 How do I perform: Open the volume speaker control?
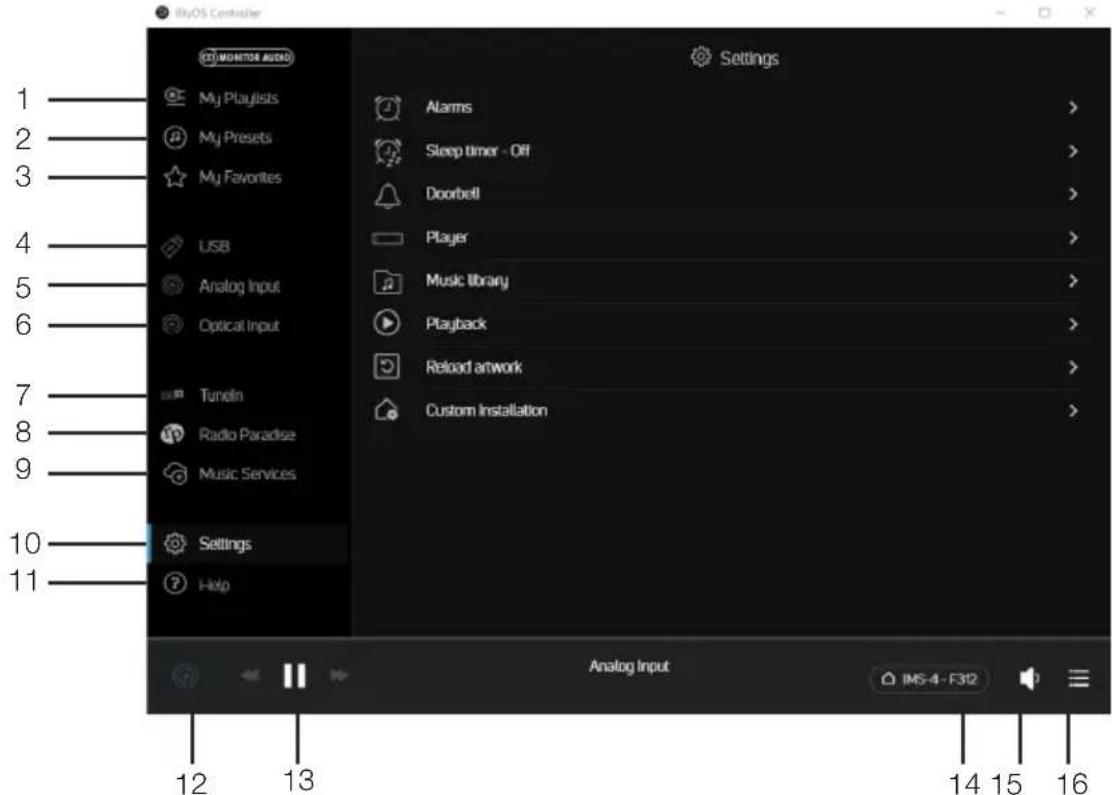(1028, 678)
